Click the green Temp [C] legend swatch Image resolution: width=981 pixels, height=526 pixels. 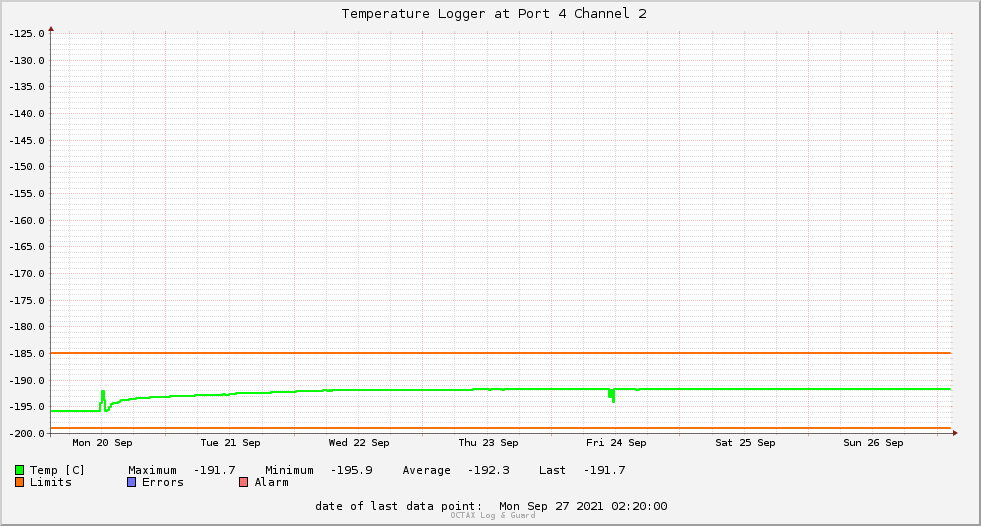click(x=19, y=470)
